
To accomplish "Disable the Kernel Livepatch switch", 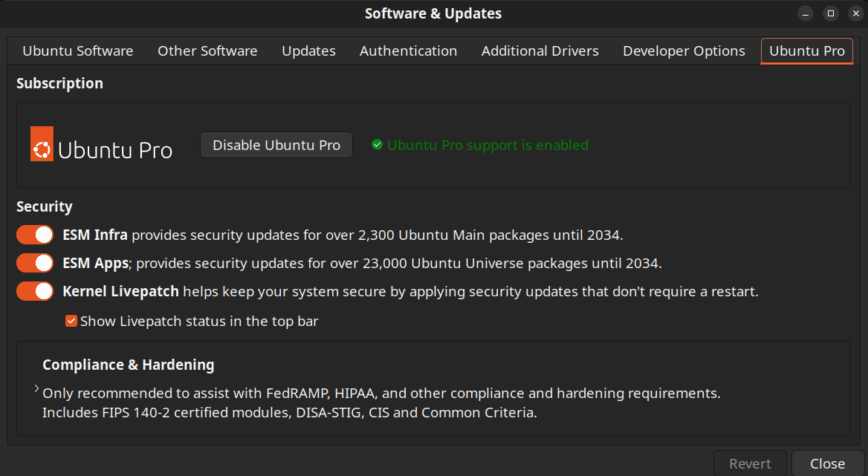I will click(x=35, y=292).
